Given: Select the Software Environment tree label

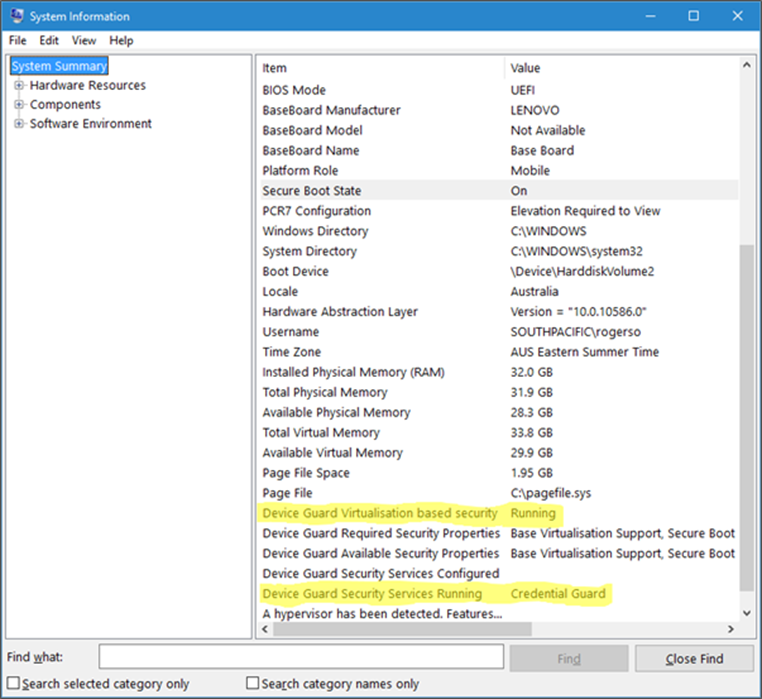Looking at the screenshot, I should (90, 123).
